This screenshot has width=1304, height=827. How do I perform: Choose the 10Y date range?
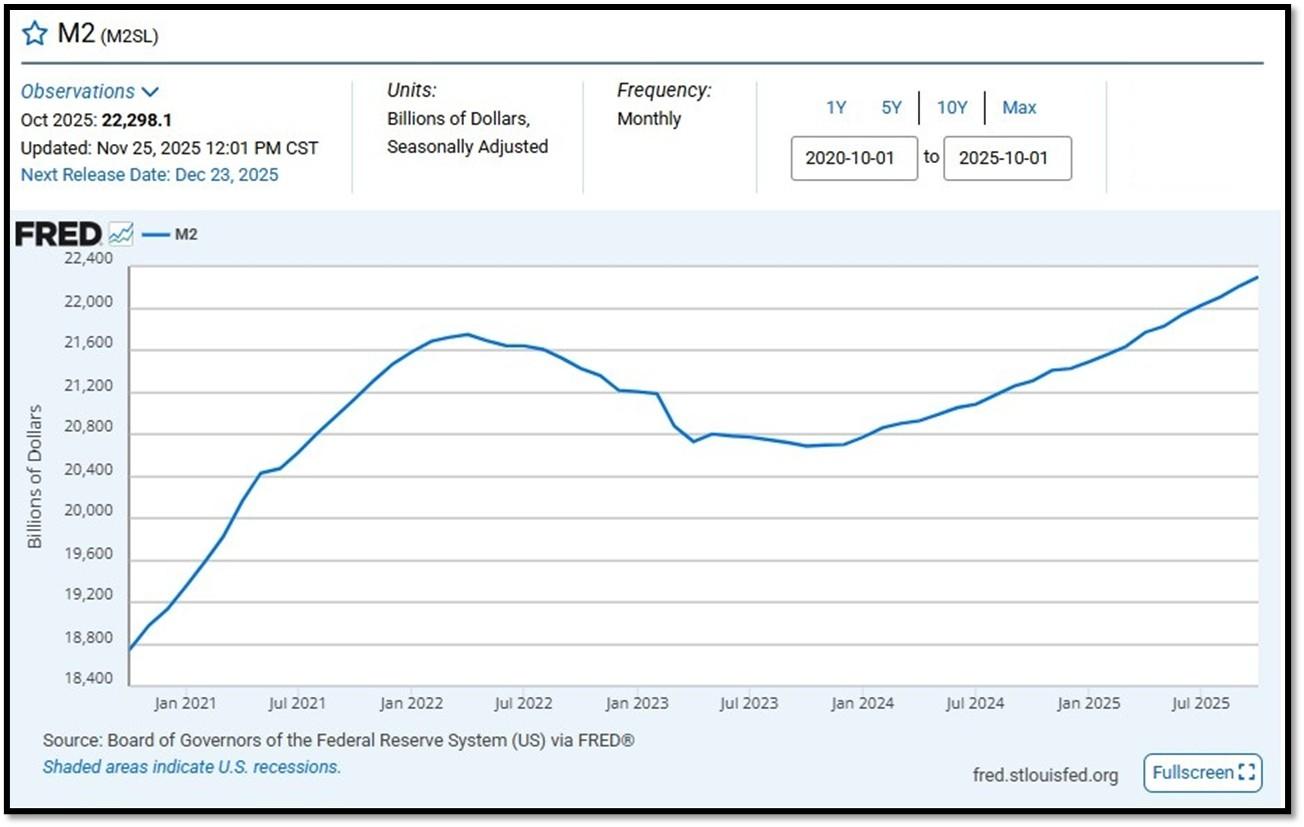pos(952,108)
